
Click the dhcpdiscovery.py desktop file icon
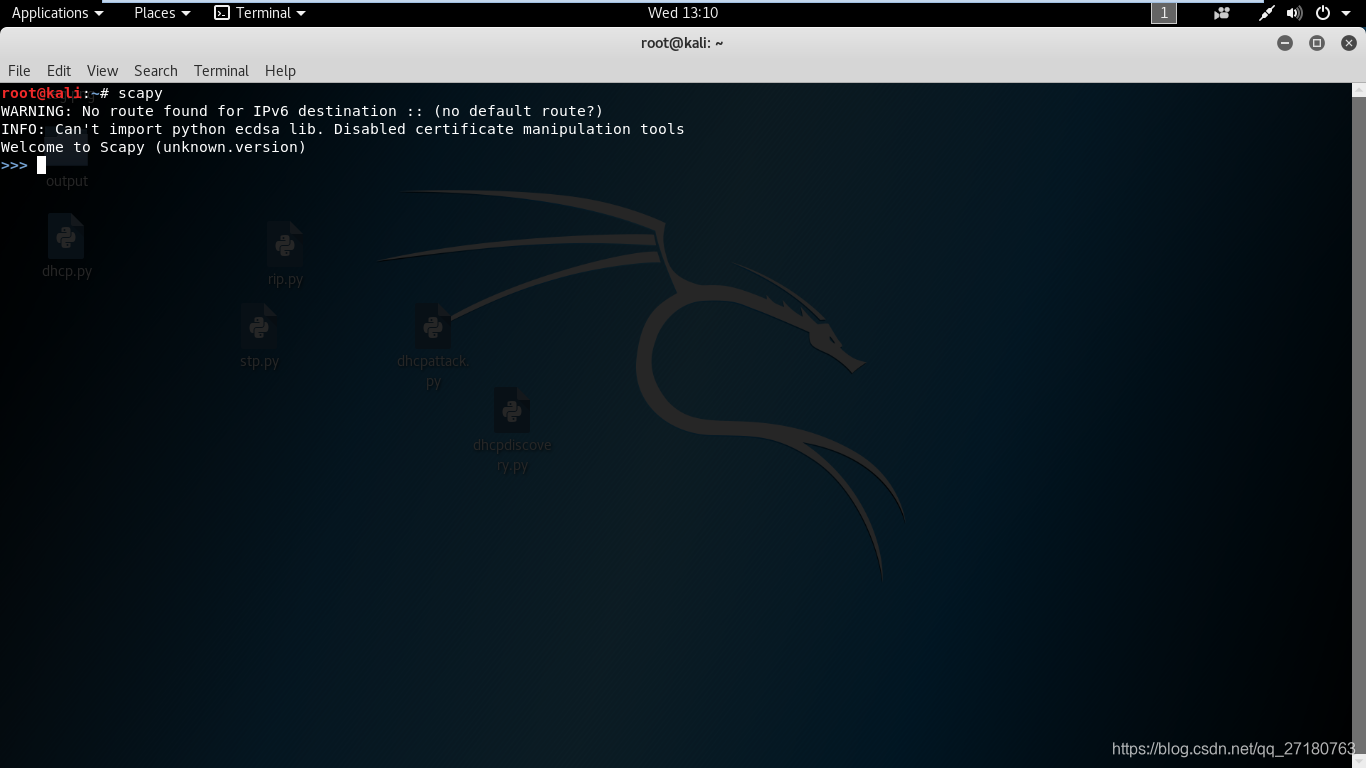pos(512,431)
